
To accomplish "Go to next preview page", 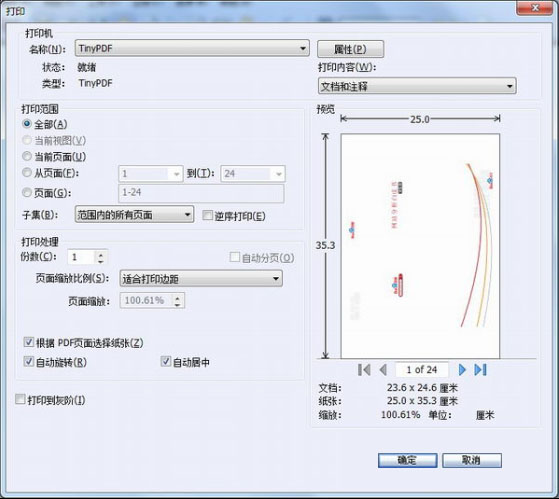I will 462,370.
